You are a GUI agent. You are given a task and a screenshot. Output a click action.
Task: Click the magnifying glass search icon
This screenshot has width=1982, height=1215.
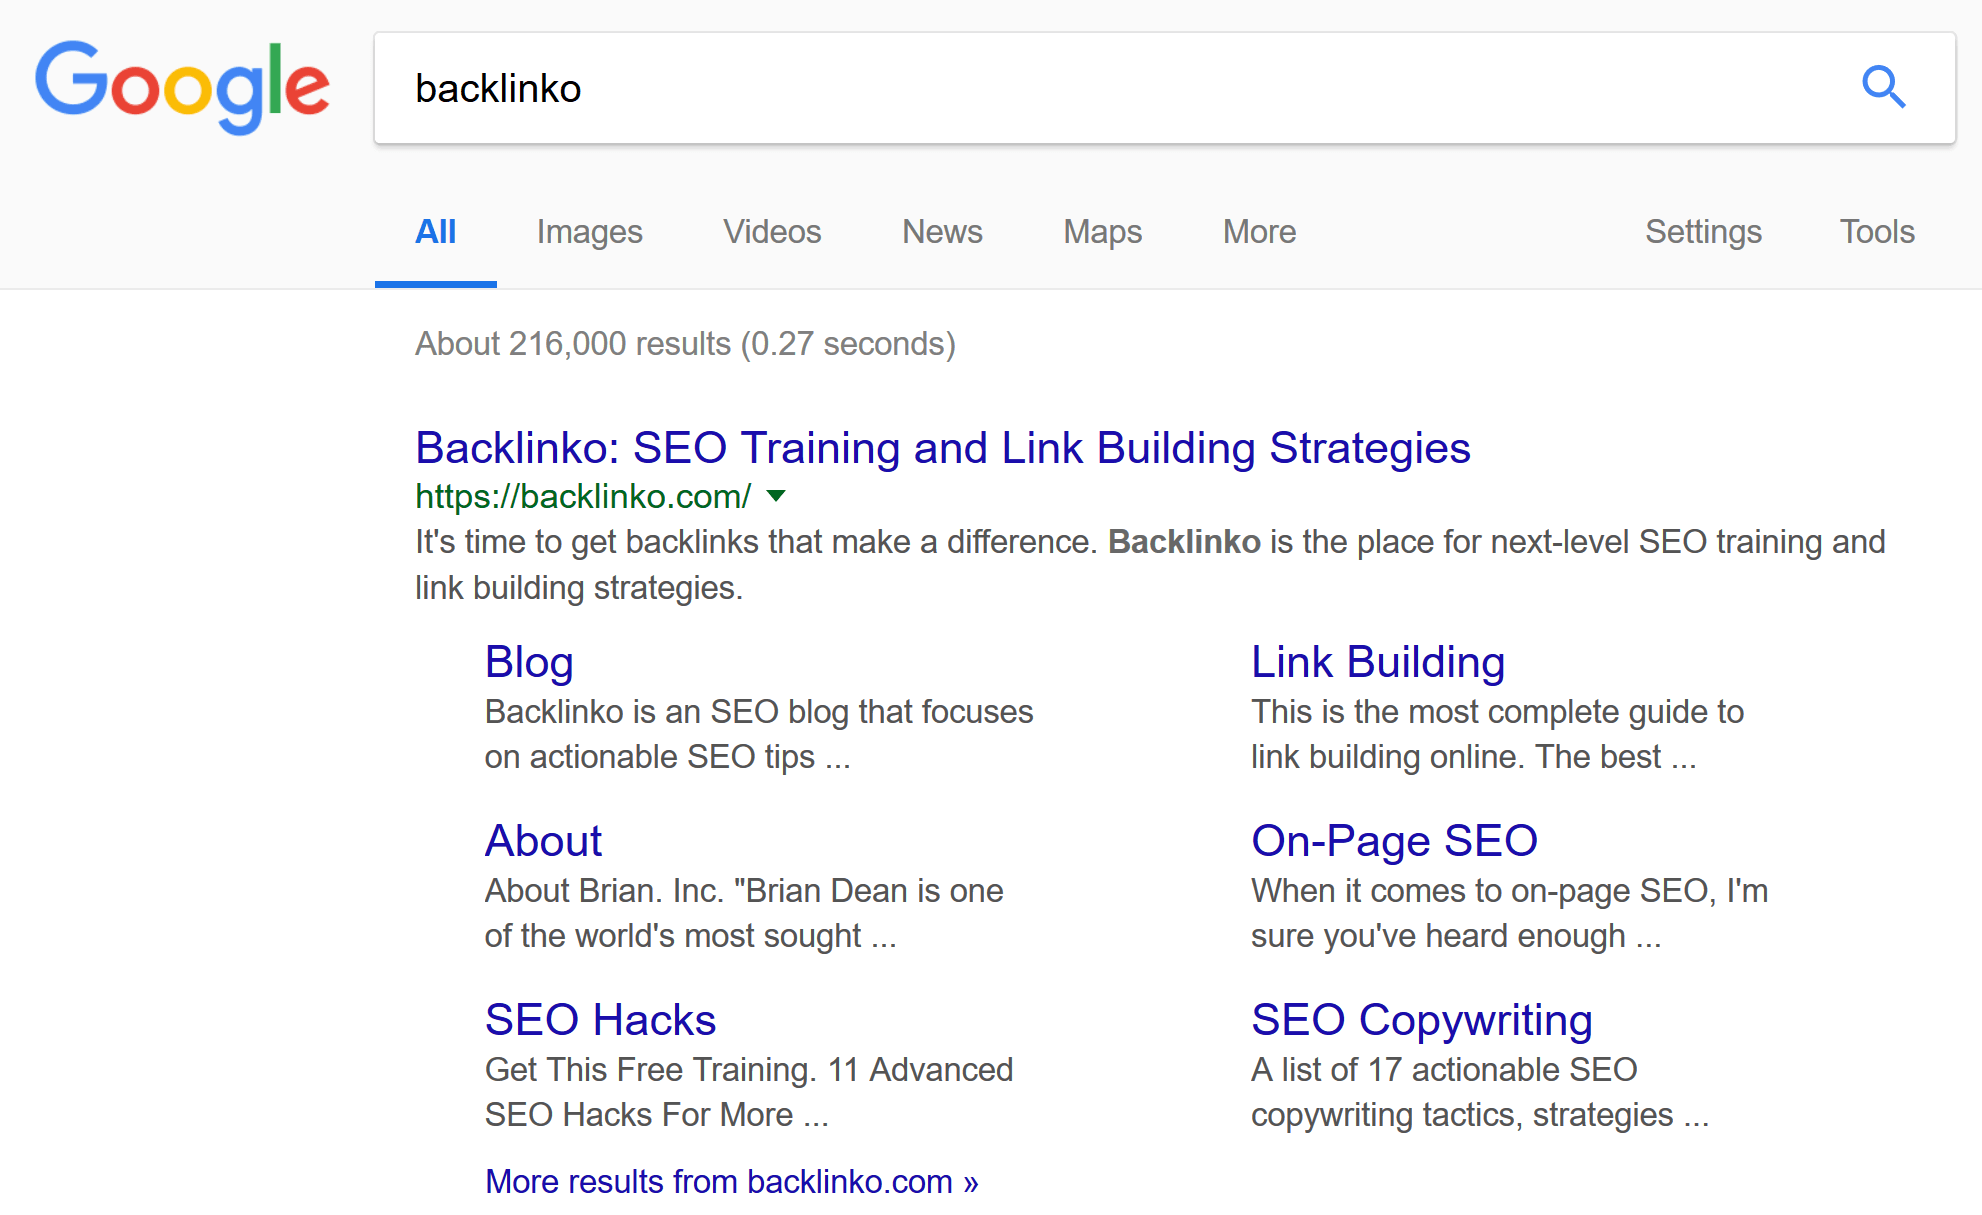point(1883,87)
